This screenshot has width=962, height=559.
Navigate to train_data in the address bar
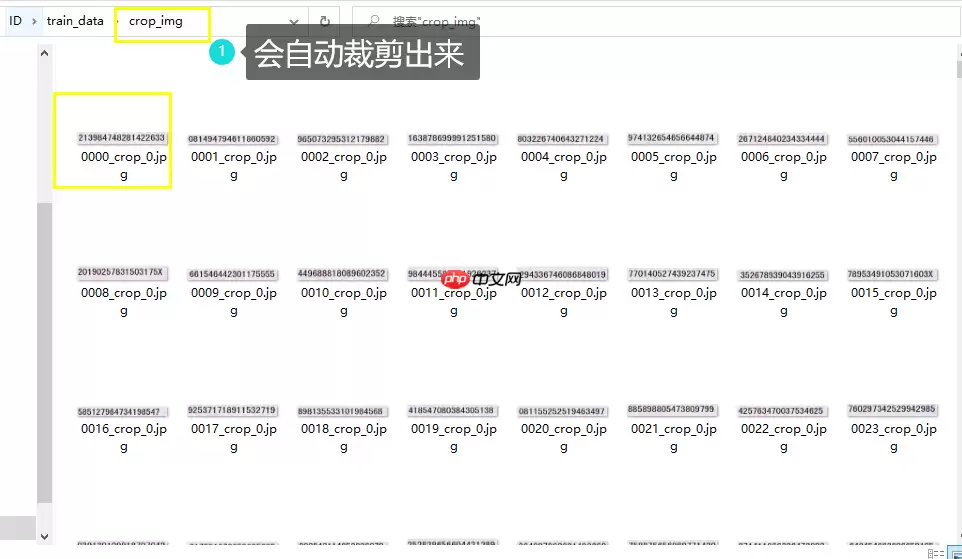coord(75,21)
